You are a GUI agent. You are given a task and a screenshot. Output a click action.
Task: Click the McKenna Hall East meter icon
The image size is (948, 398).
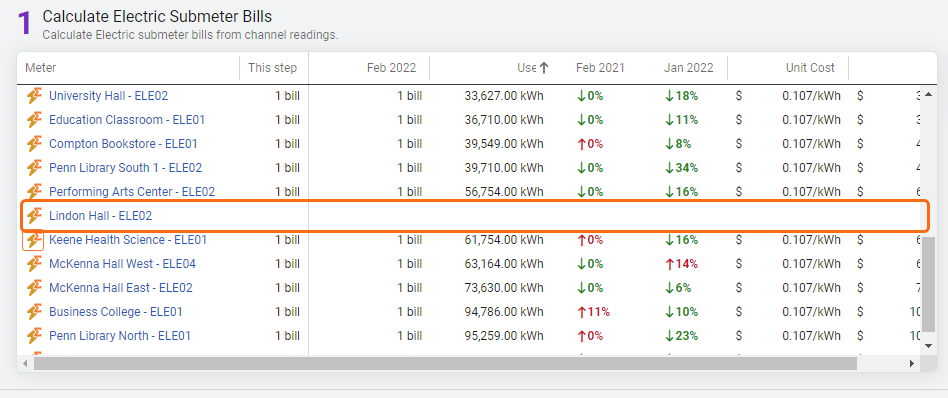pos(34,288)
